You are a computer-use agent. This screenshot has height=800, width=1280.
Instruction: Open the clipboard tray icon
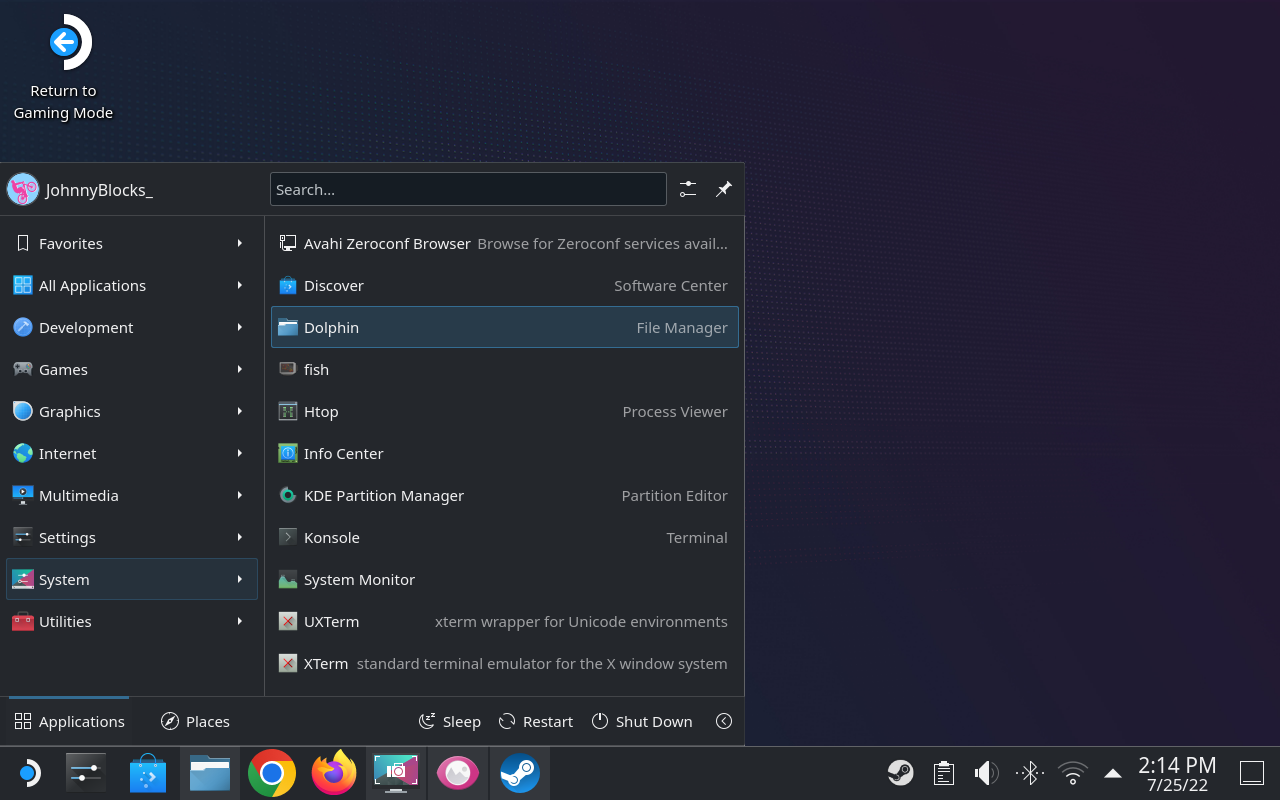943,773
